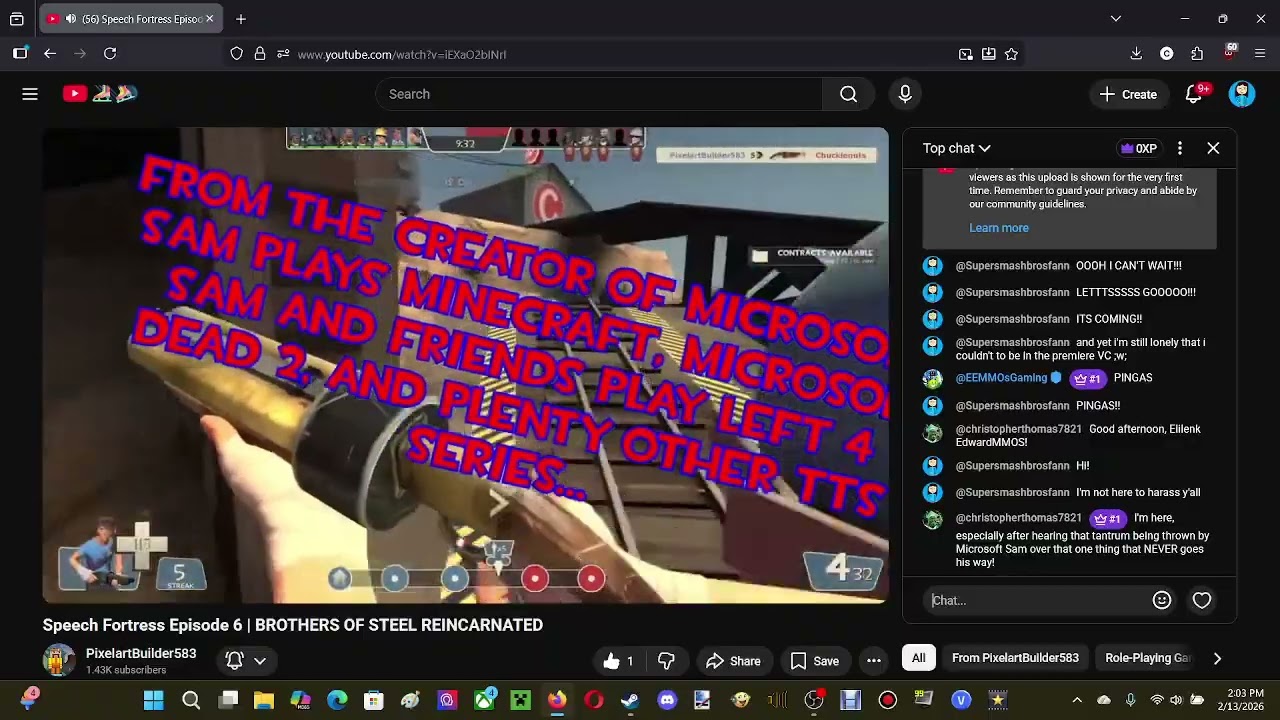Show hidden system tray icons
1280x720 pixels.
click(x=1077, y=700)
